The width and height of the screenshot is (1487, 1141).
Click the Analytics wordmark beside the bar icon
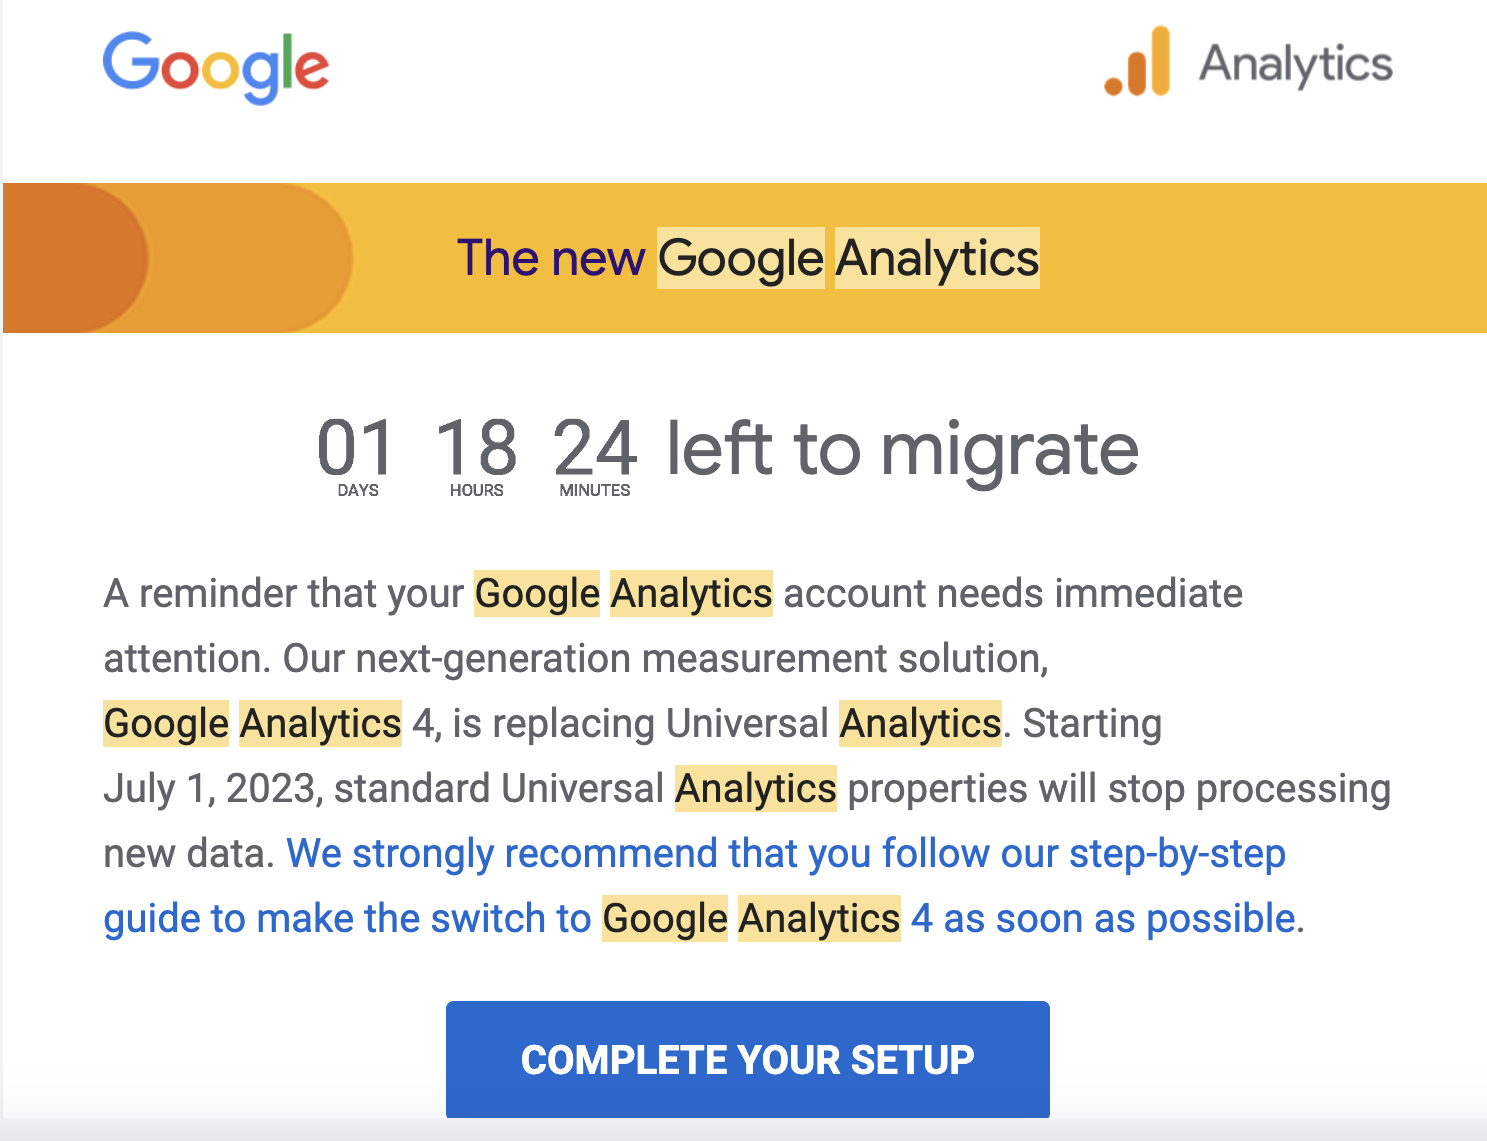pos(1296,64)
